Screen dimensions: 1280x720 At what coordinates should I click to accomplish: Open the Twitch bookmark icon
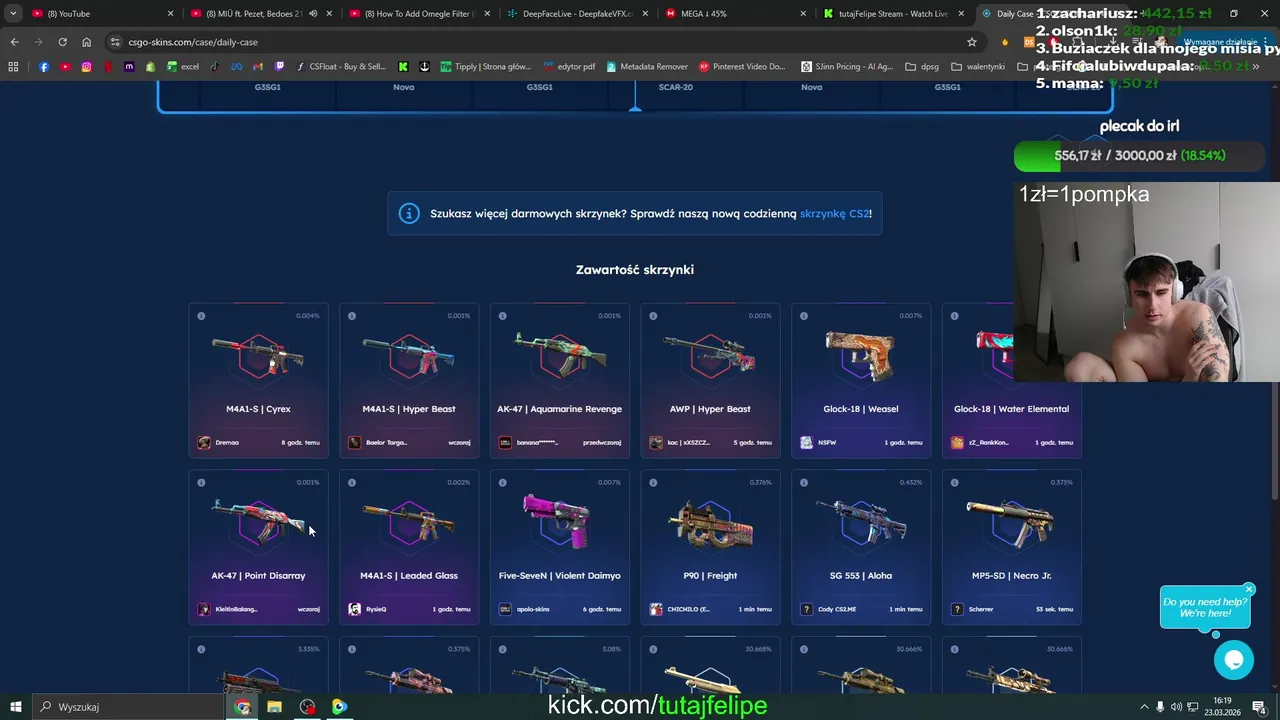click(279, 67)
